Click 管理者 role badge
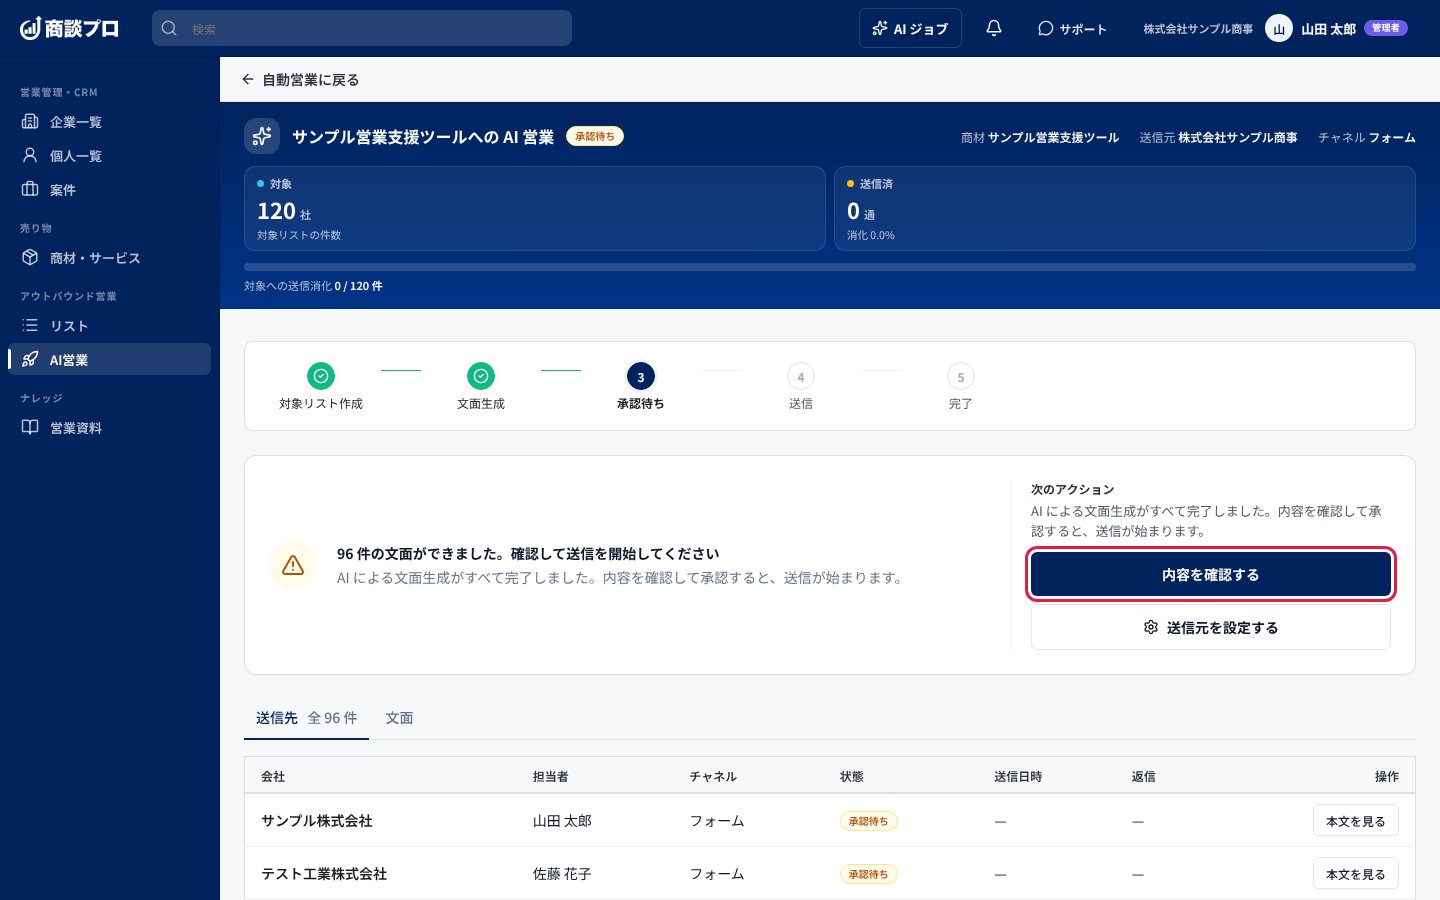Image resolution: width=1440 pixels, height=900 pixels. [1386, 28]
